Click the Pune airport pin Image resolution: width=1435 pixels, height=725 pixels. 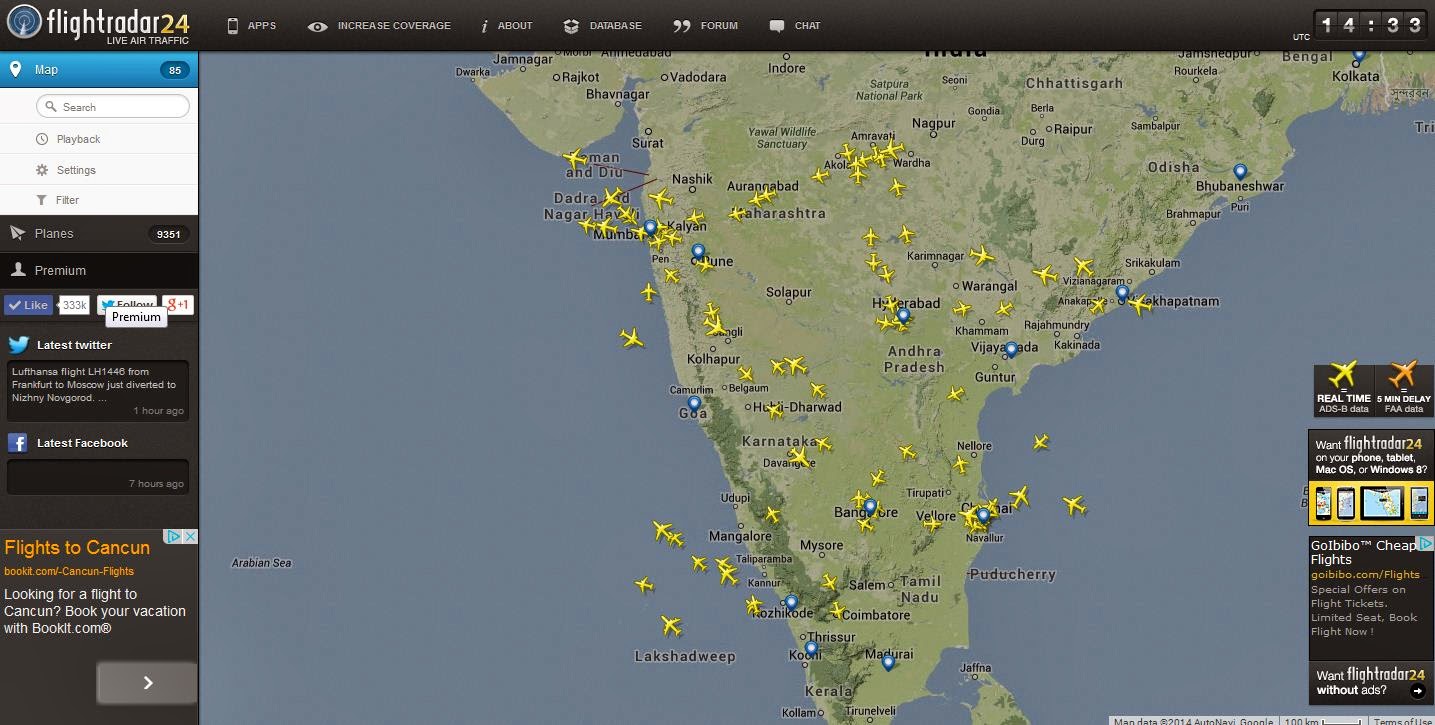(x=698, y=253)
